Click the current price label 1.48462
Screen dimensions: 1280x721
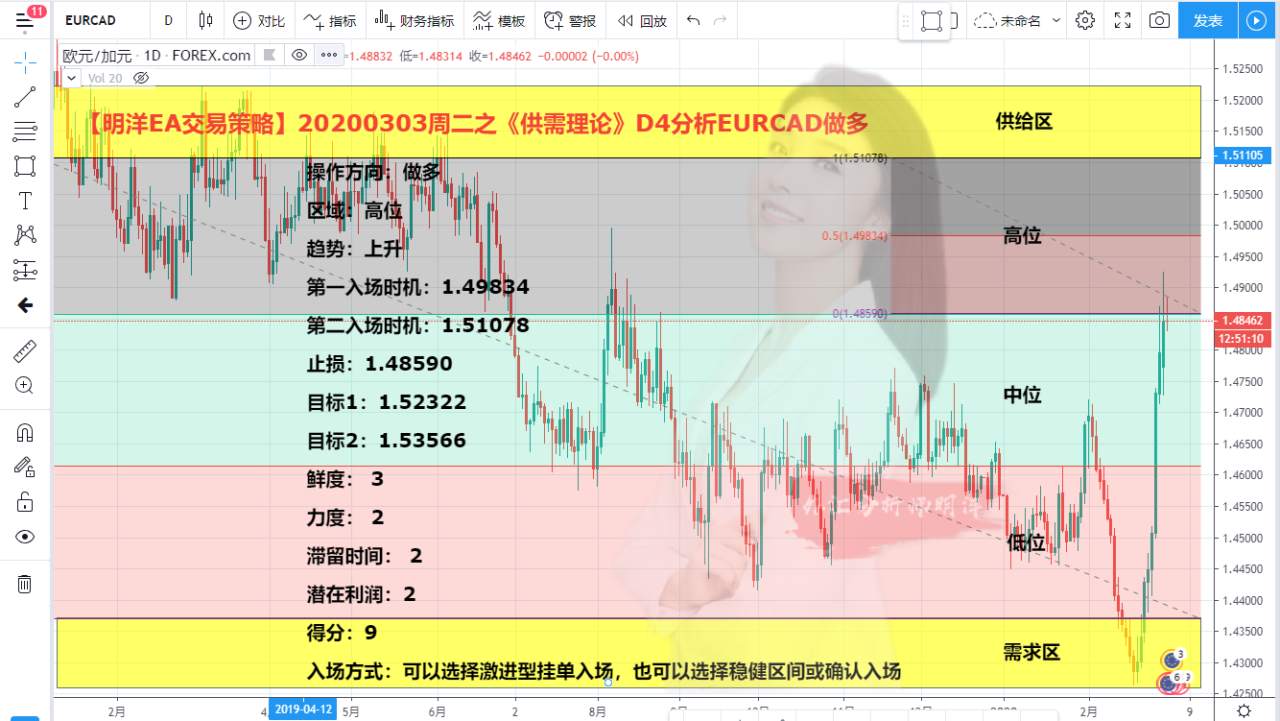1241,321
